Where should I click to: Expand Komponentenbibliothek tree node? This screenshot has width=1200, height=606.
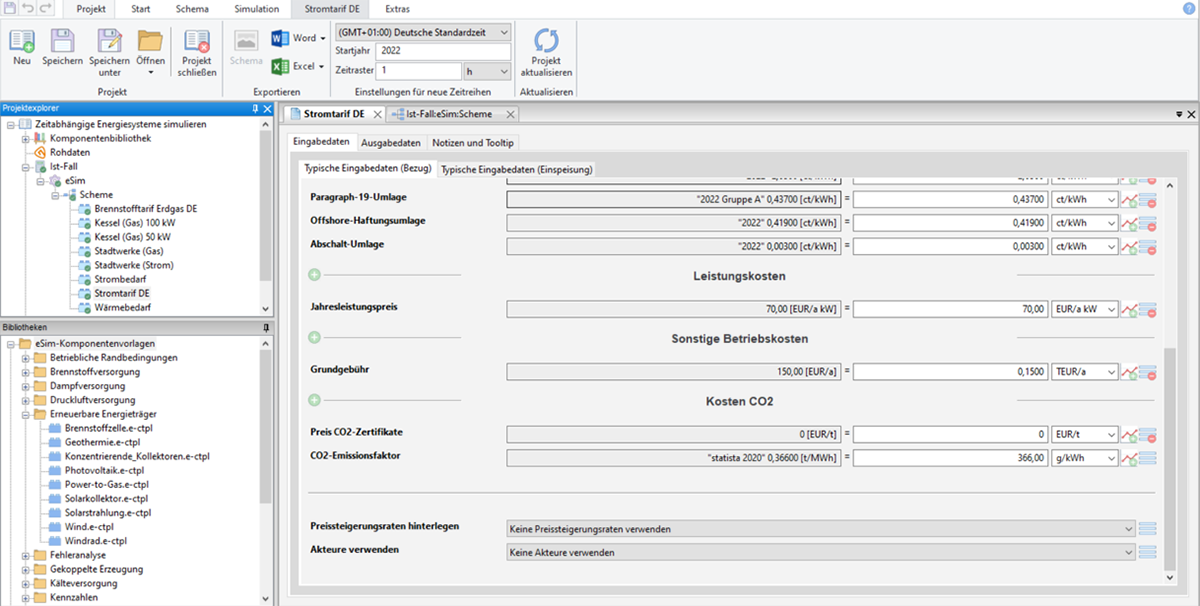(x=26, y=138)
